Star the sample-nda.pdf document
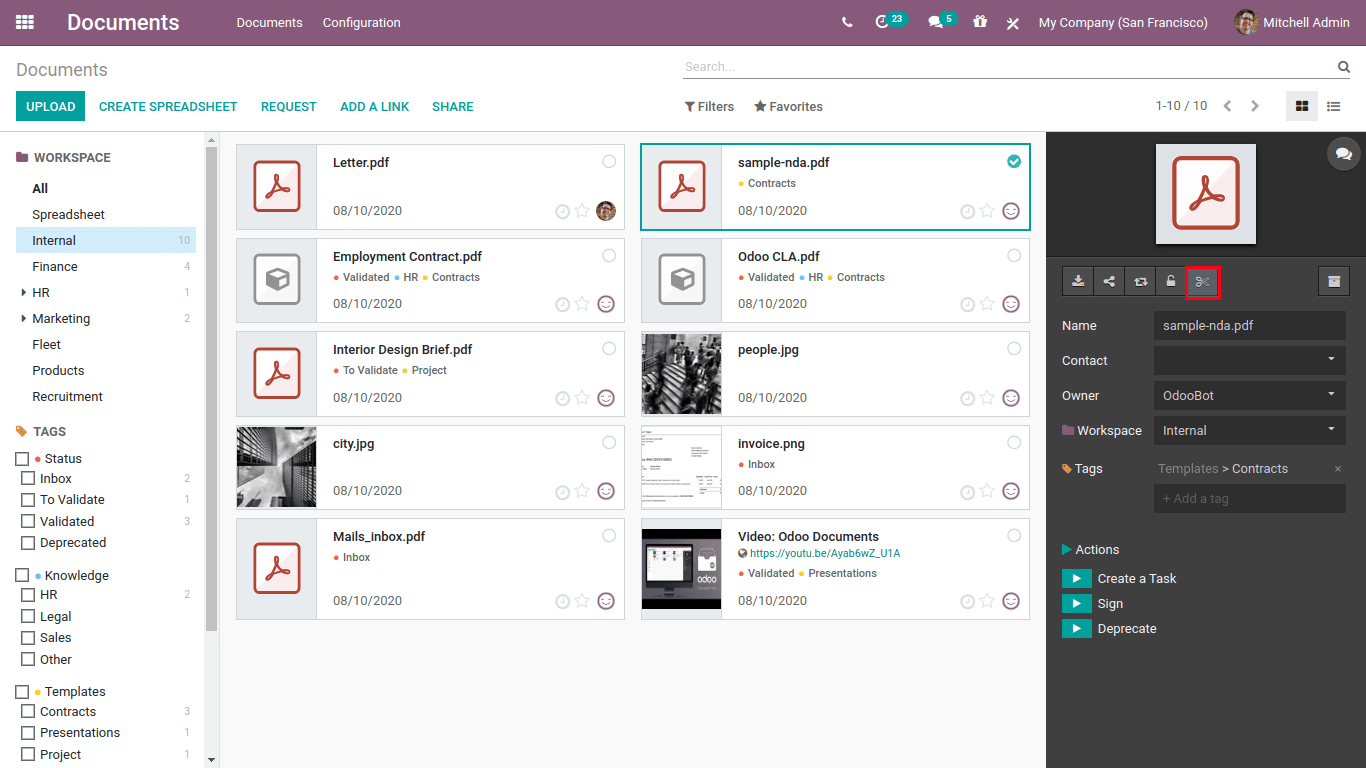 (987, 211)
